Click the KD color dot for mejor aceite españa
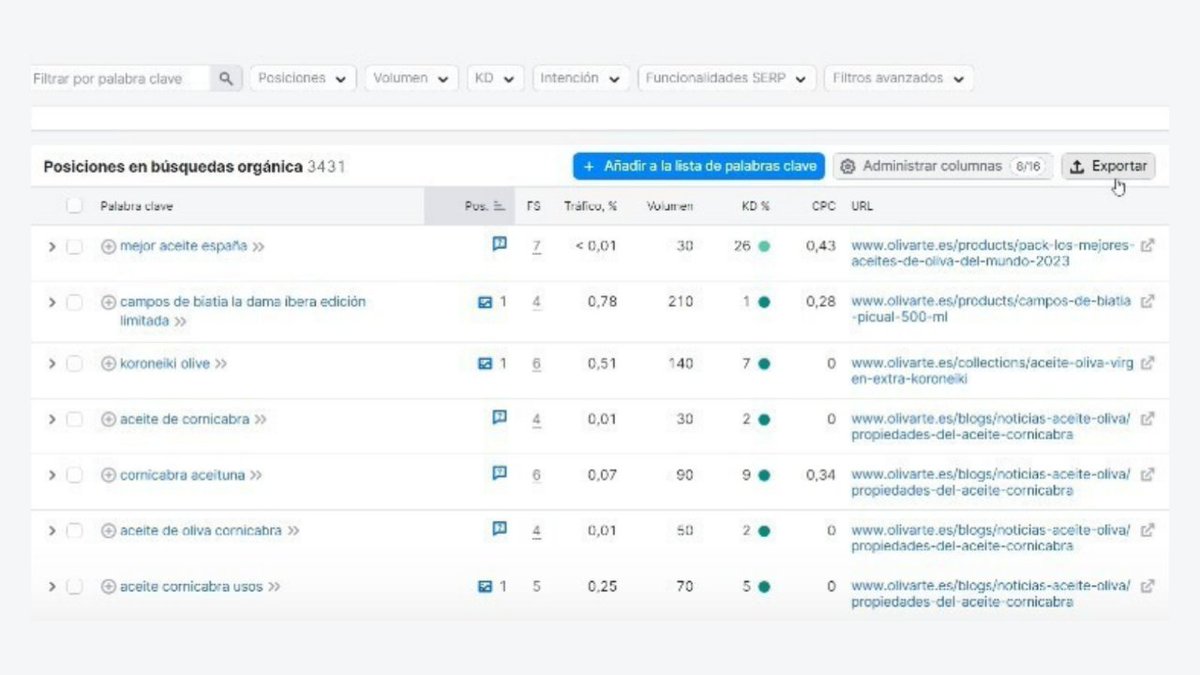The width and height of the screenshot is (1200, 675). 765,246
